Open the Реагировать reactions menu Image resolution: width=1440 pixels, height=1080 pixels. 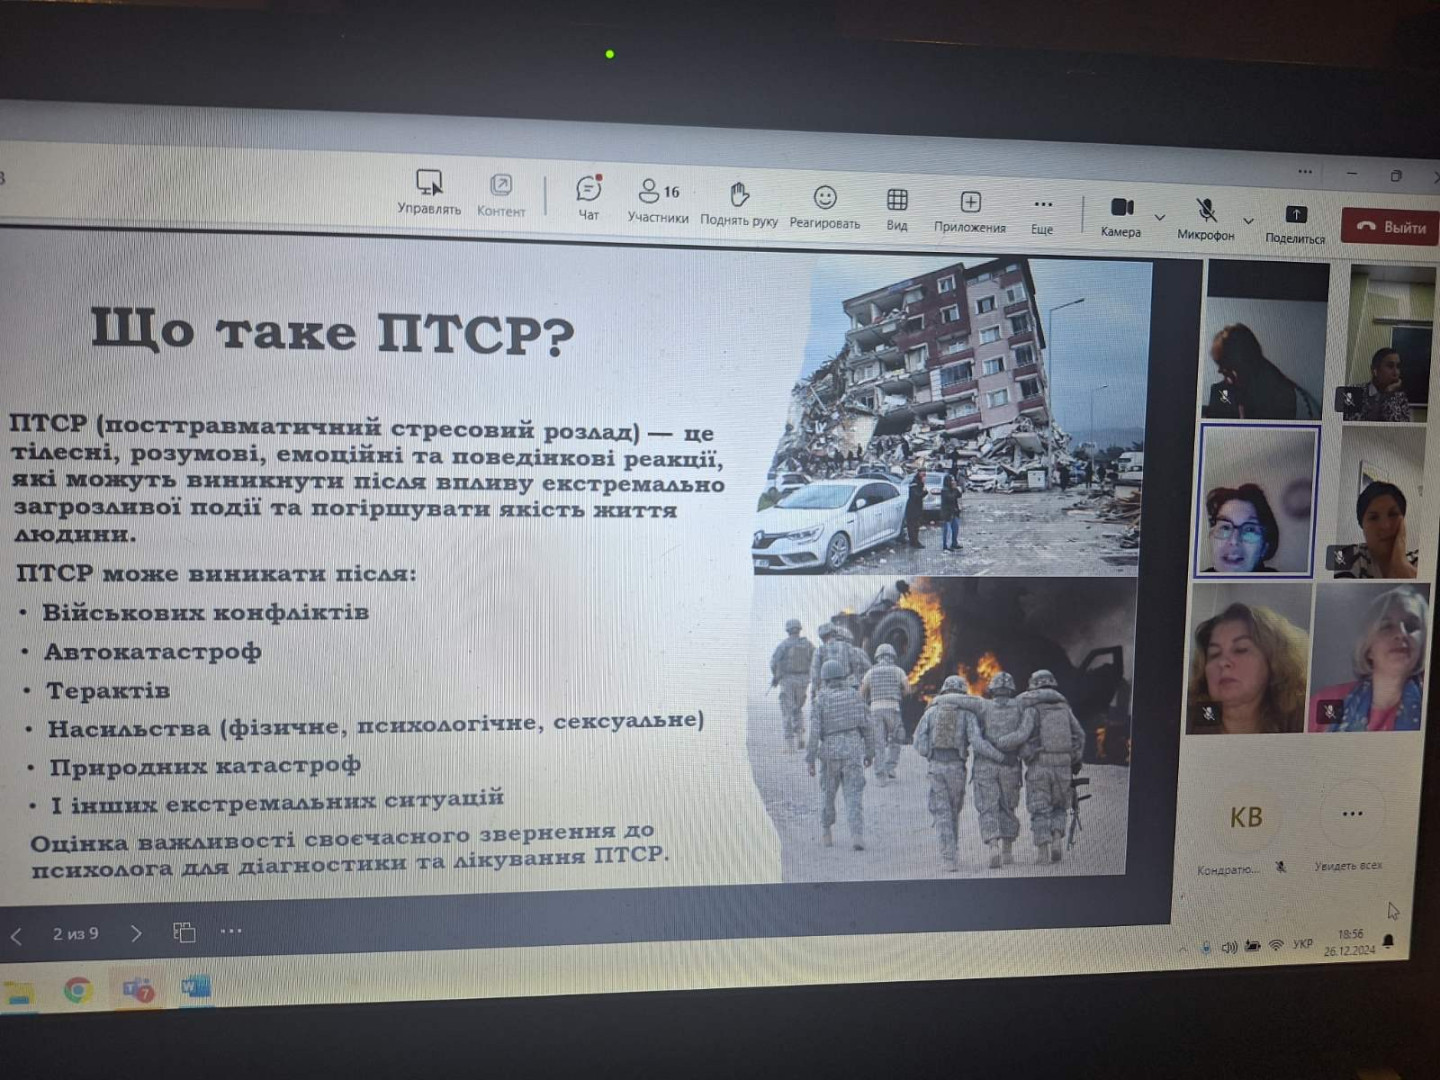(825, 207)
